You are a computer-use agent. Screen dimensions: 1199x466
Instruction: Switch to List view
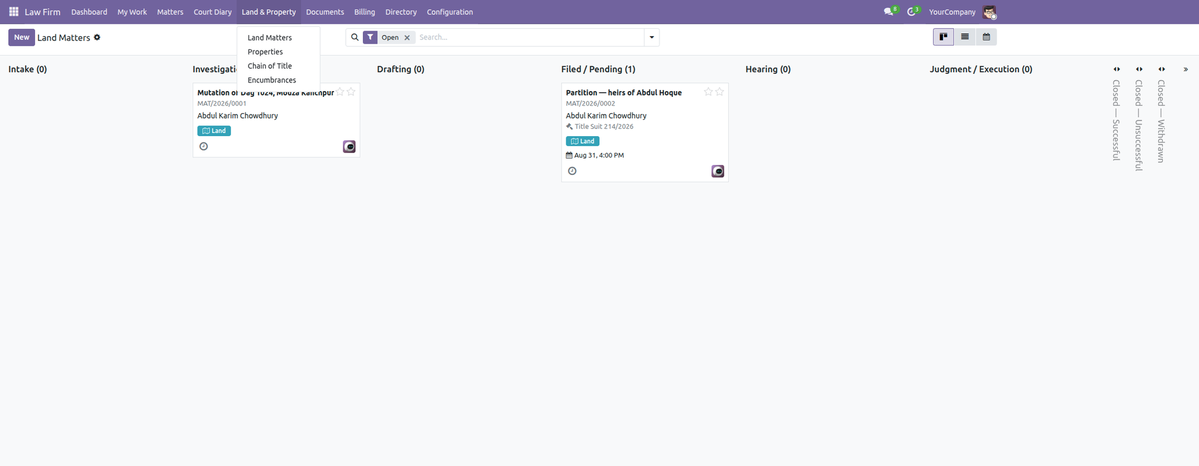click(x=965, y=37)
